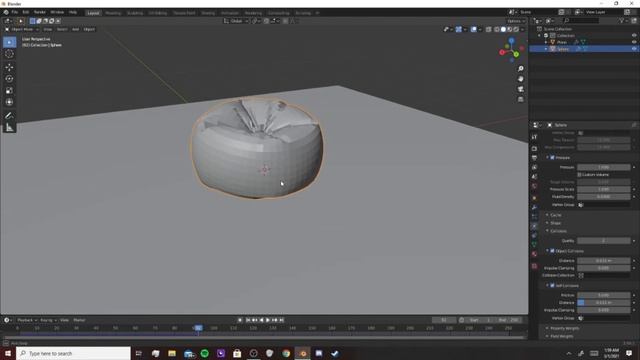Click the current frame marker on timeline
Screen dimensions: 640x360
click(198, 328)
